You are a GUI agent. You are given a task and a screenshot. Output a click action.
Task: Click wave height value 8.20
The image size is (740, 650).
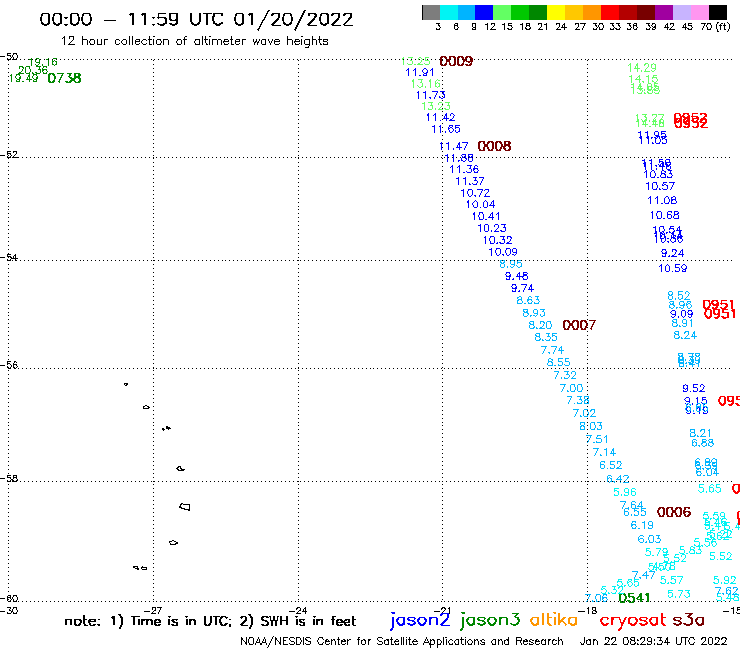click(x=540, y=325)
